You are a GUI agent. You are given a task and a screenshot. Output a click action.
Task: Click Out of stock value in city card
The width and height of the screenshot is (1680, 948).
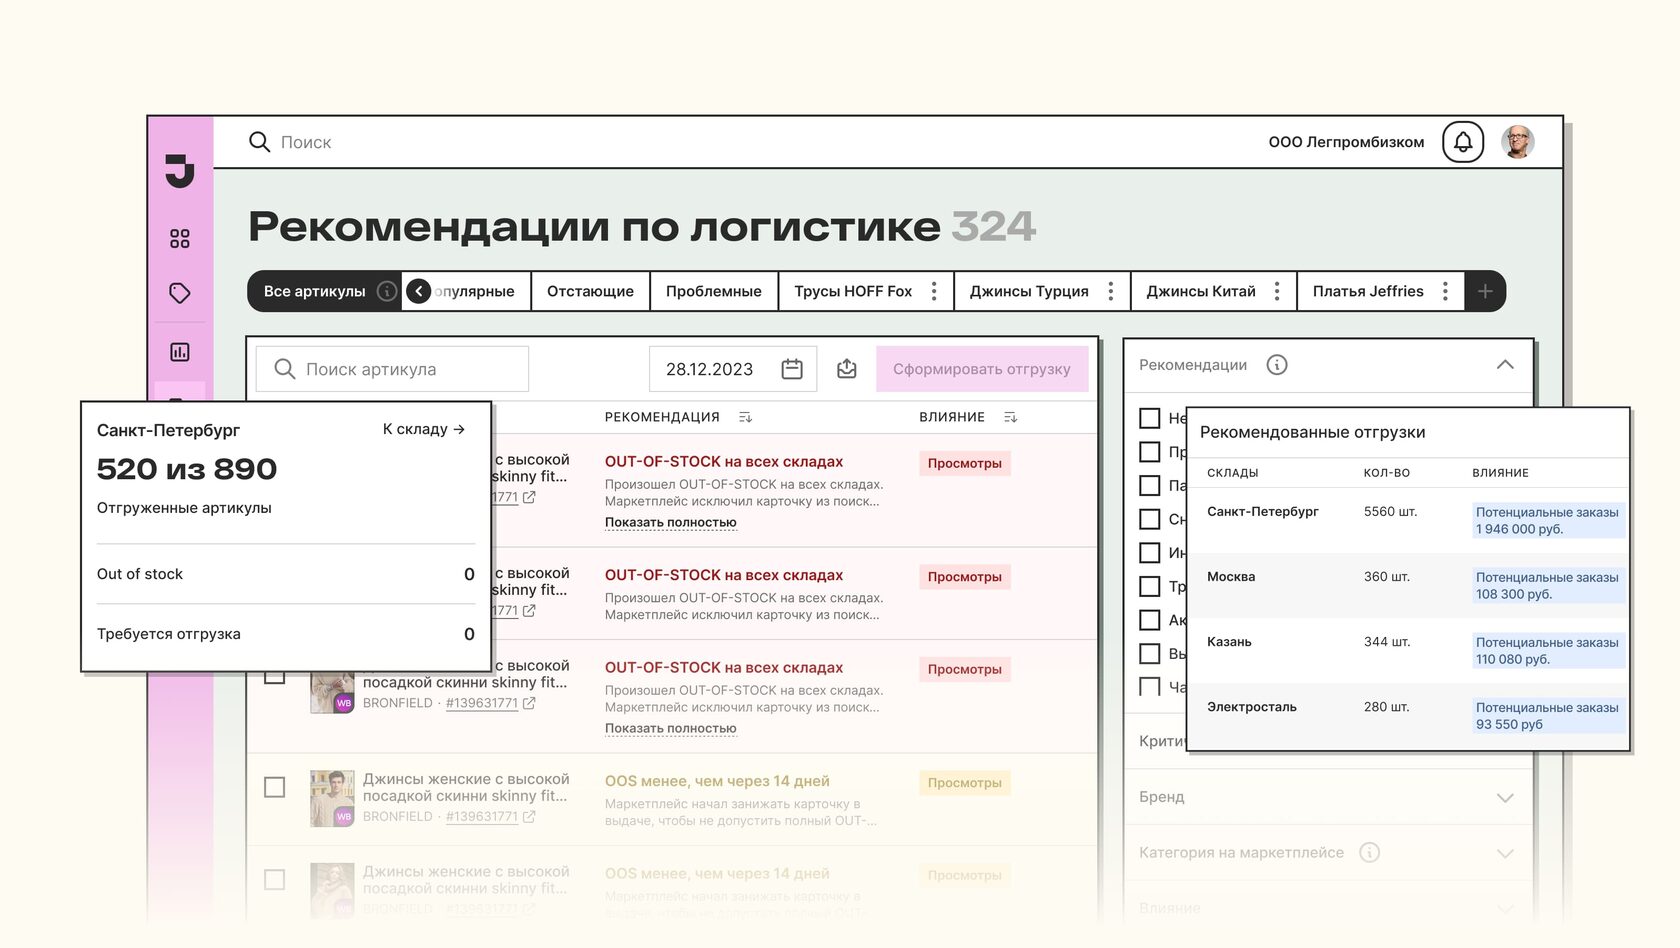469,574
